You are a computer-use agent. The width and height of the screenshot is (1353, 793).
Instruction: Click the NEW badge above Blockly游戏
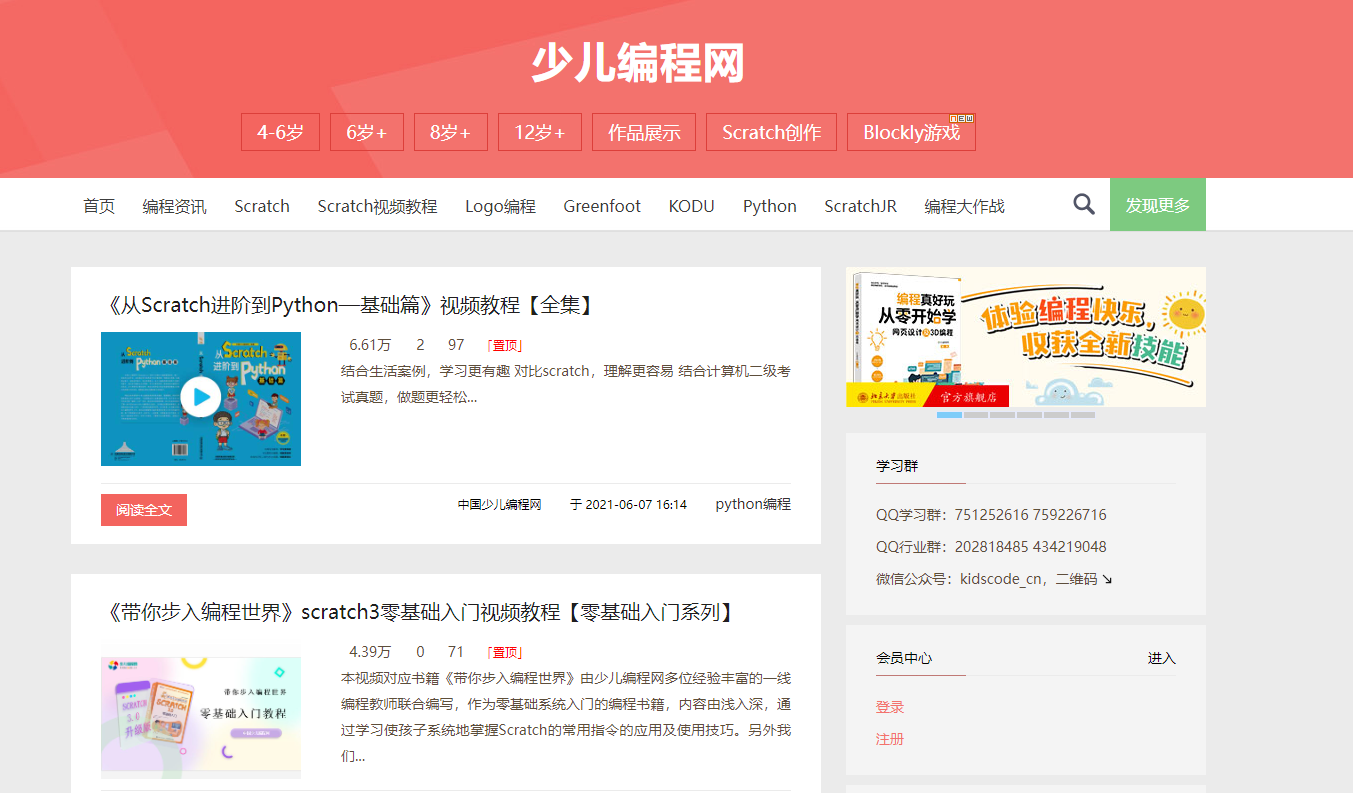coord(961,118)
